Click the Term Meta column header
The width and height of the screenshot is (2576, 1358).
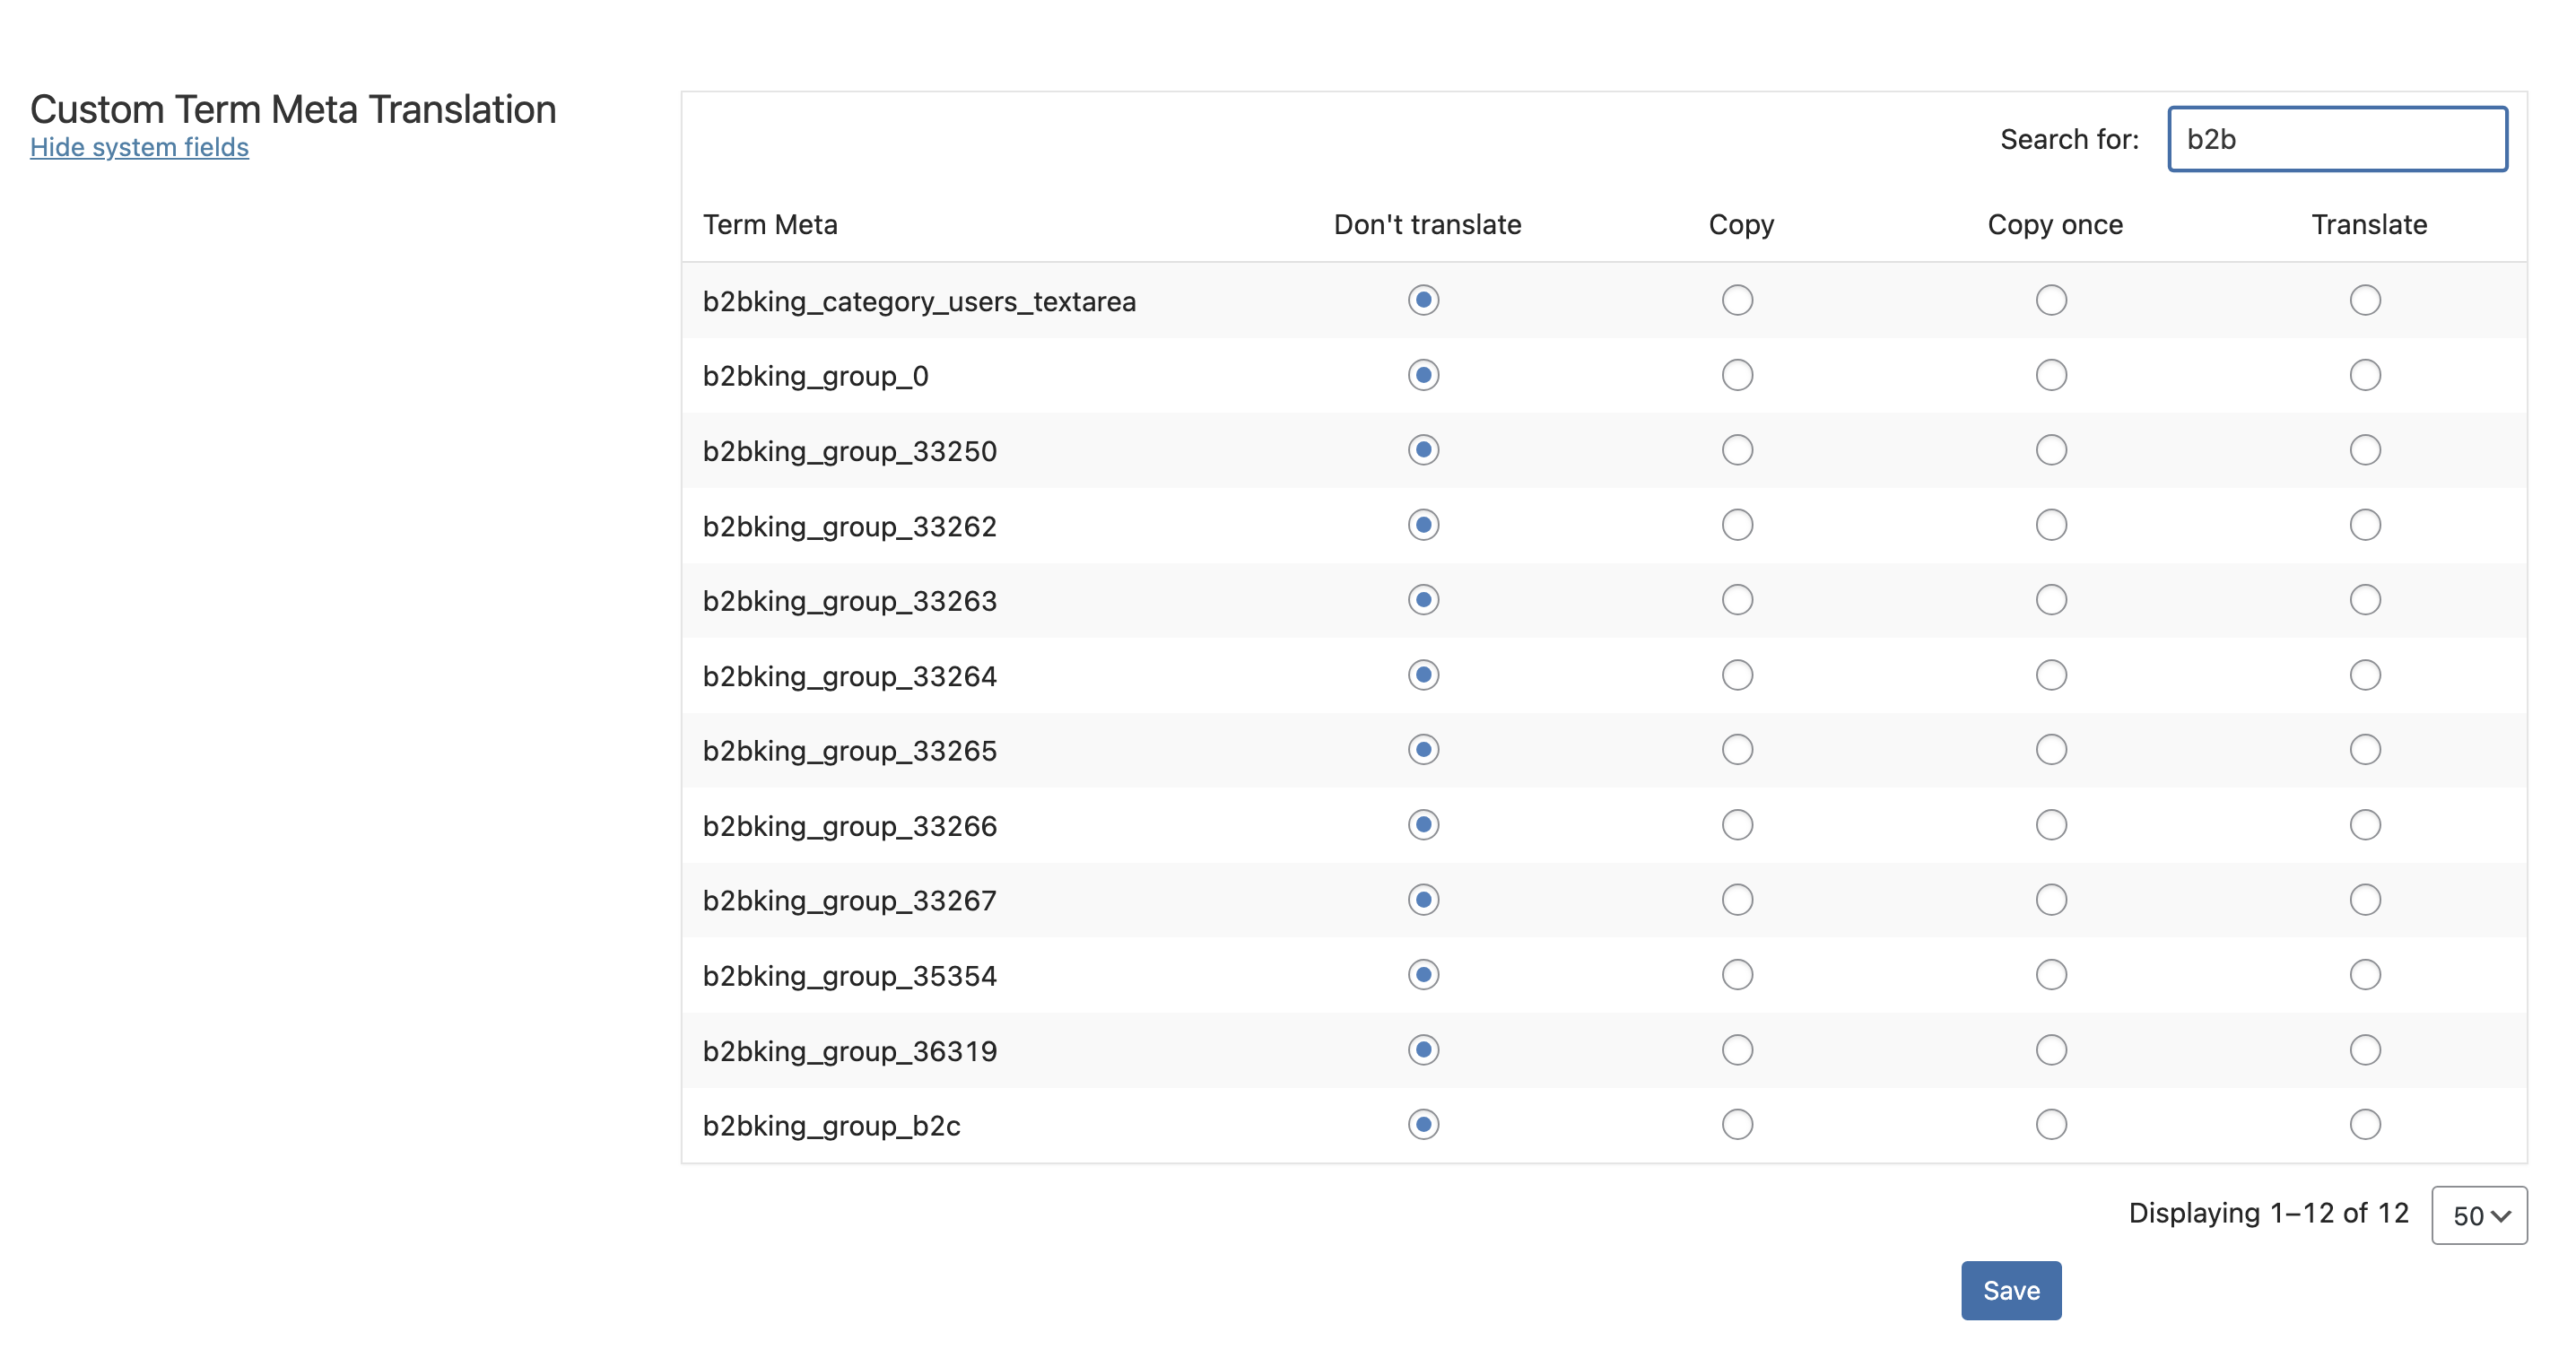(770, 225)
